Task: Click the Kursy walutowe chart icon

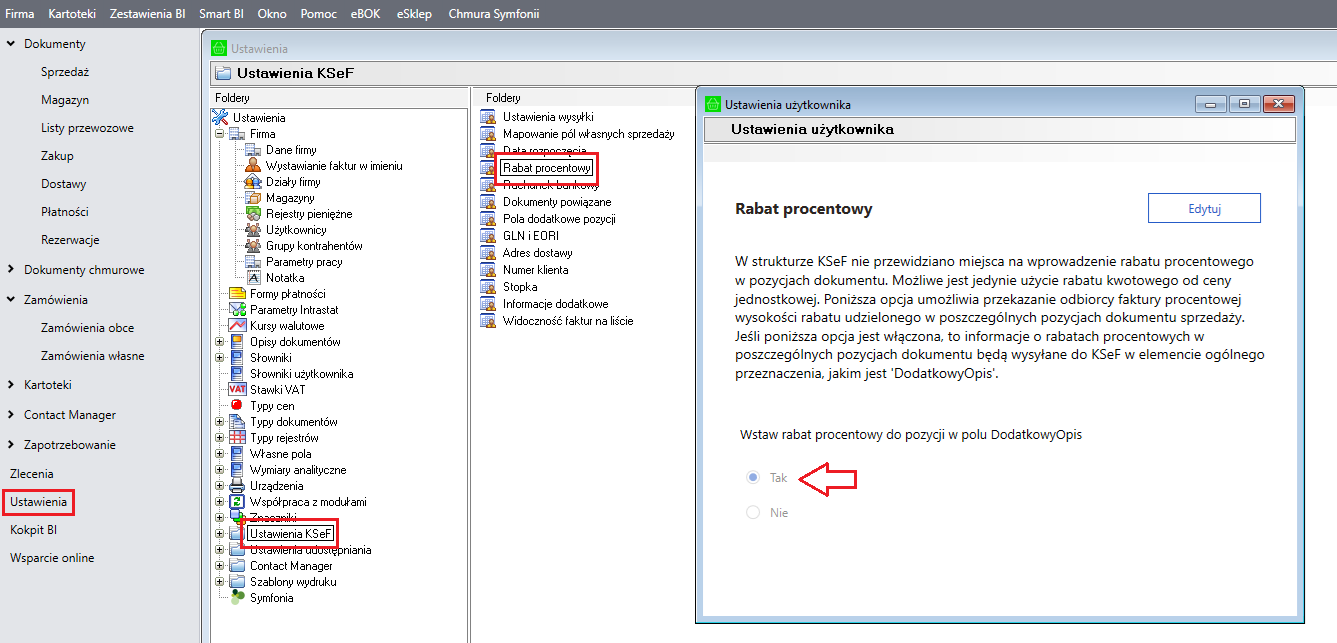Action: (237, 326)
